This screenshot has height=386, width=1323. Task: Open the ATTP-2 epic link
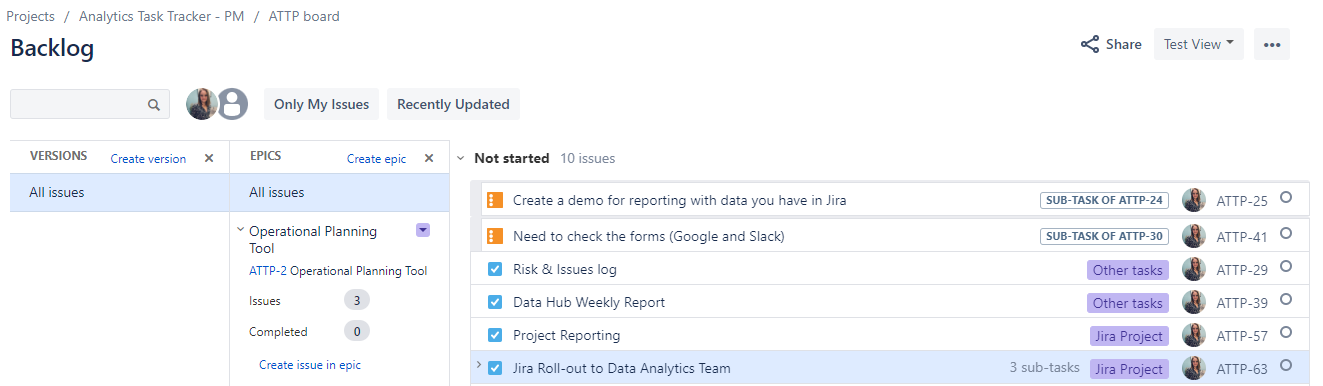tap(267, 271)
